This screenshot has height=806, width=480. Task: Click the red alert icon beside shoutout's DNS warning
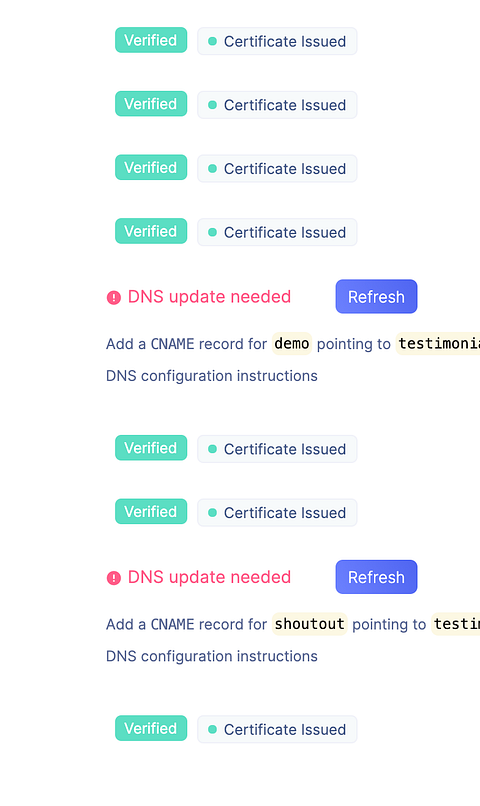pos(114,578)
